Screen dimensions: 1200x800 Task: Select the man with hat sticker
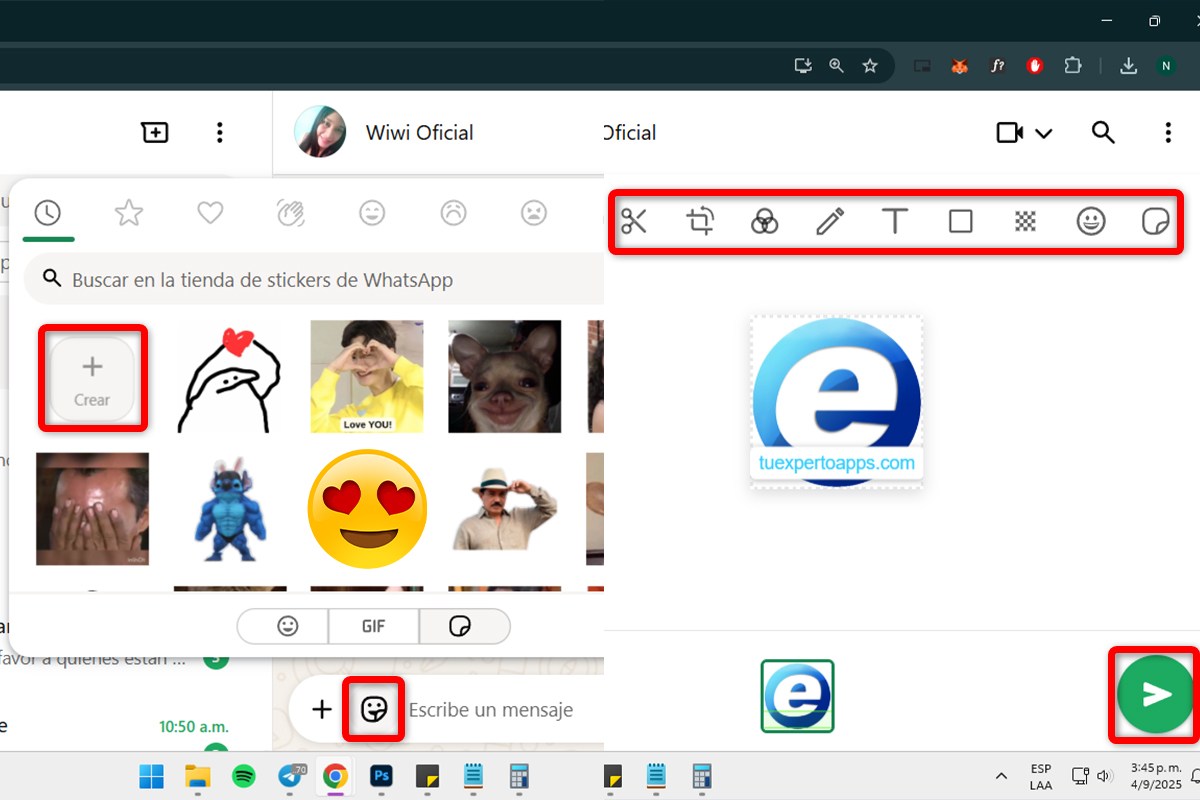tap(504, 509)
